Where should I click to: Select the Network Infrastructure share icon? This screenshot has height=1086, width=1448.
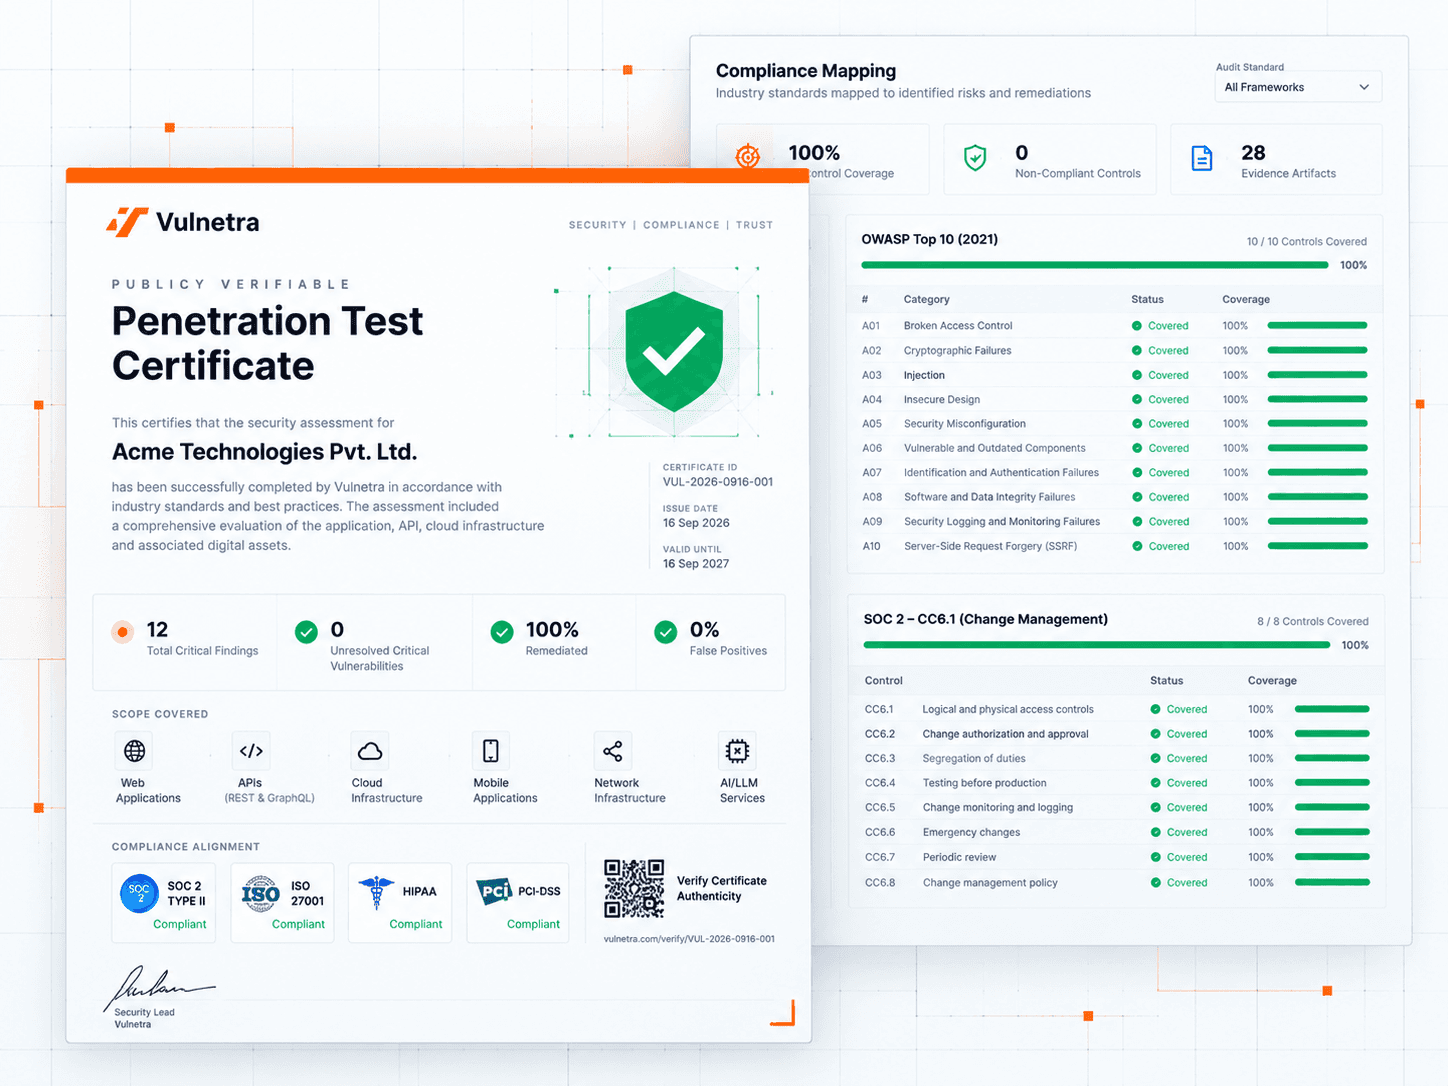613,750
